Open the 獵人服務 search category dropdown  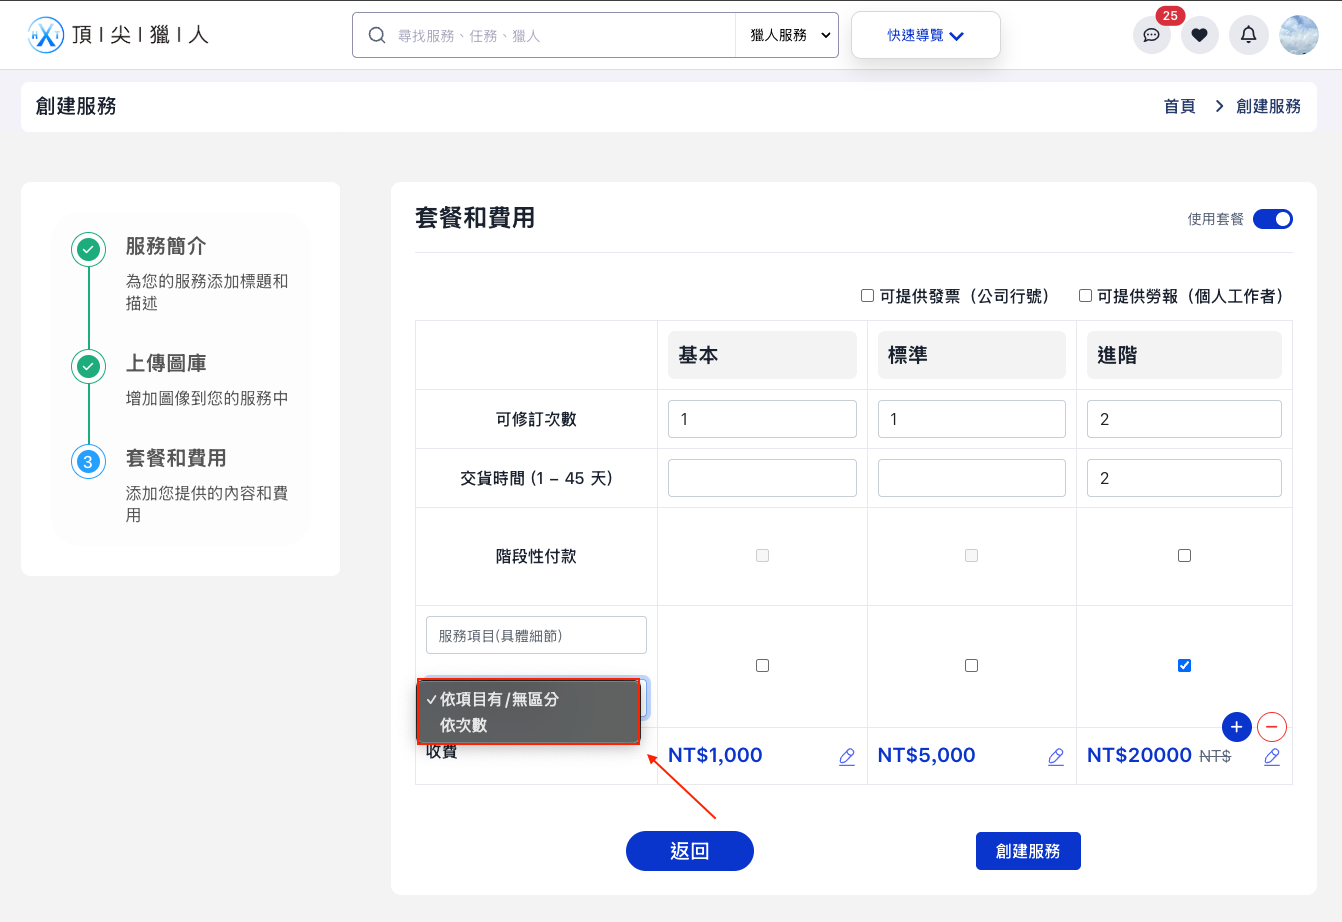[x=787, y=36]
